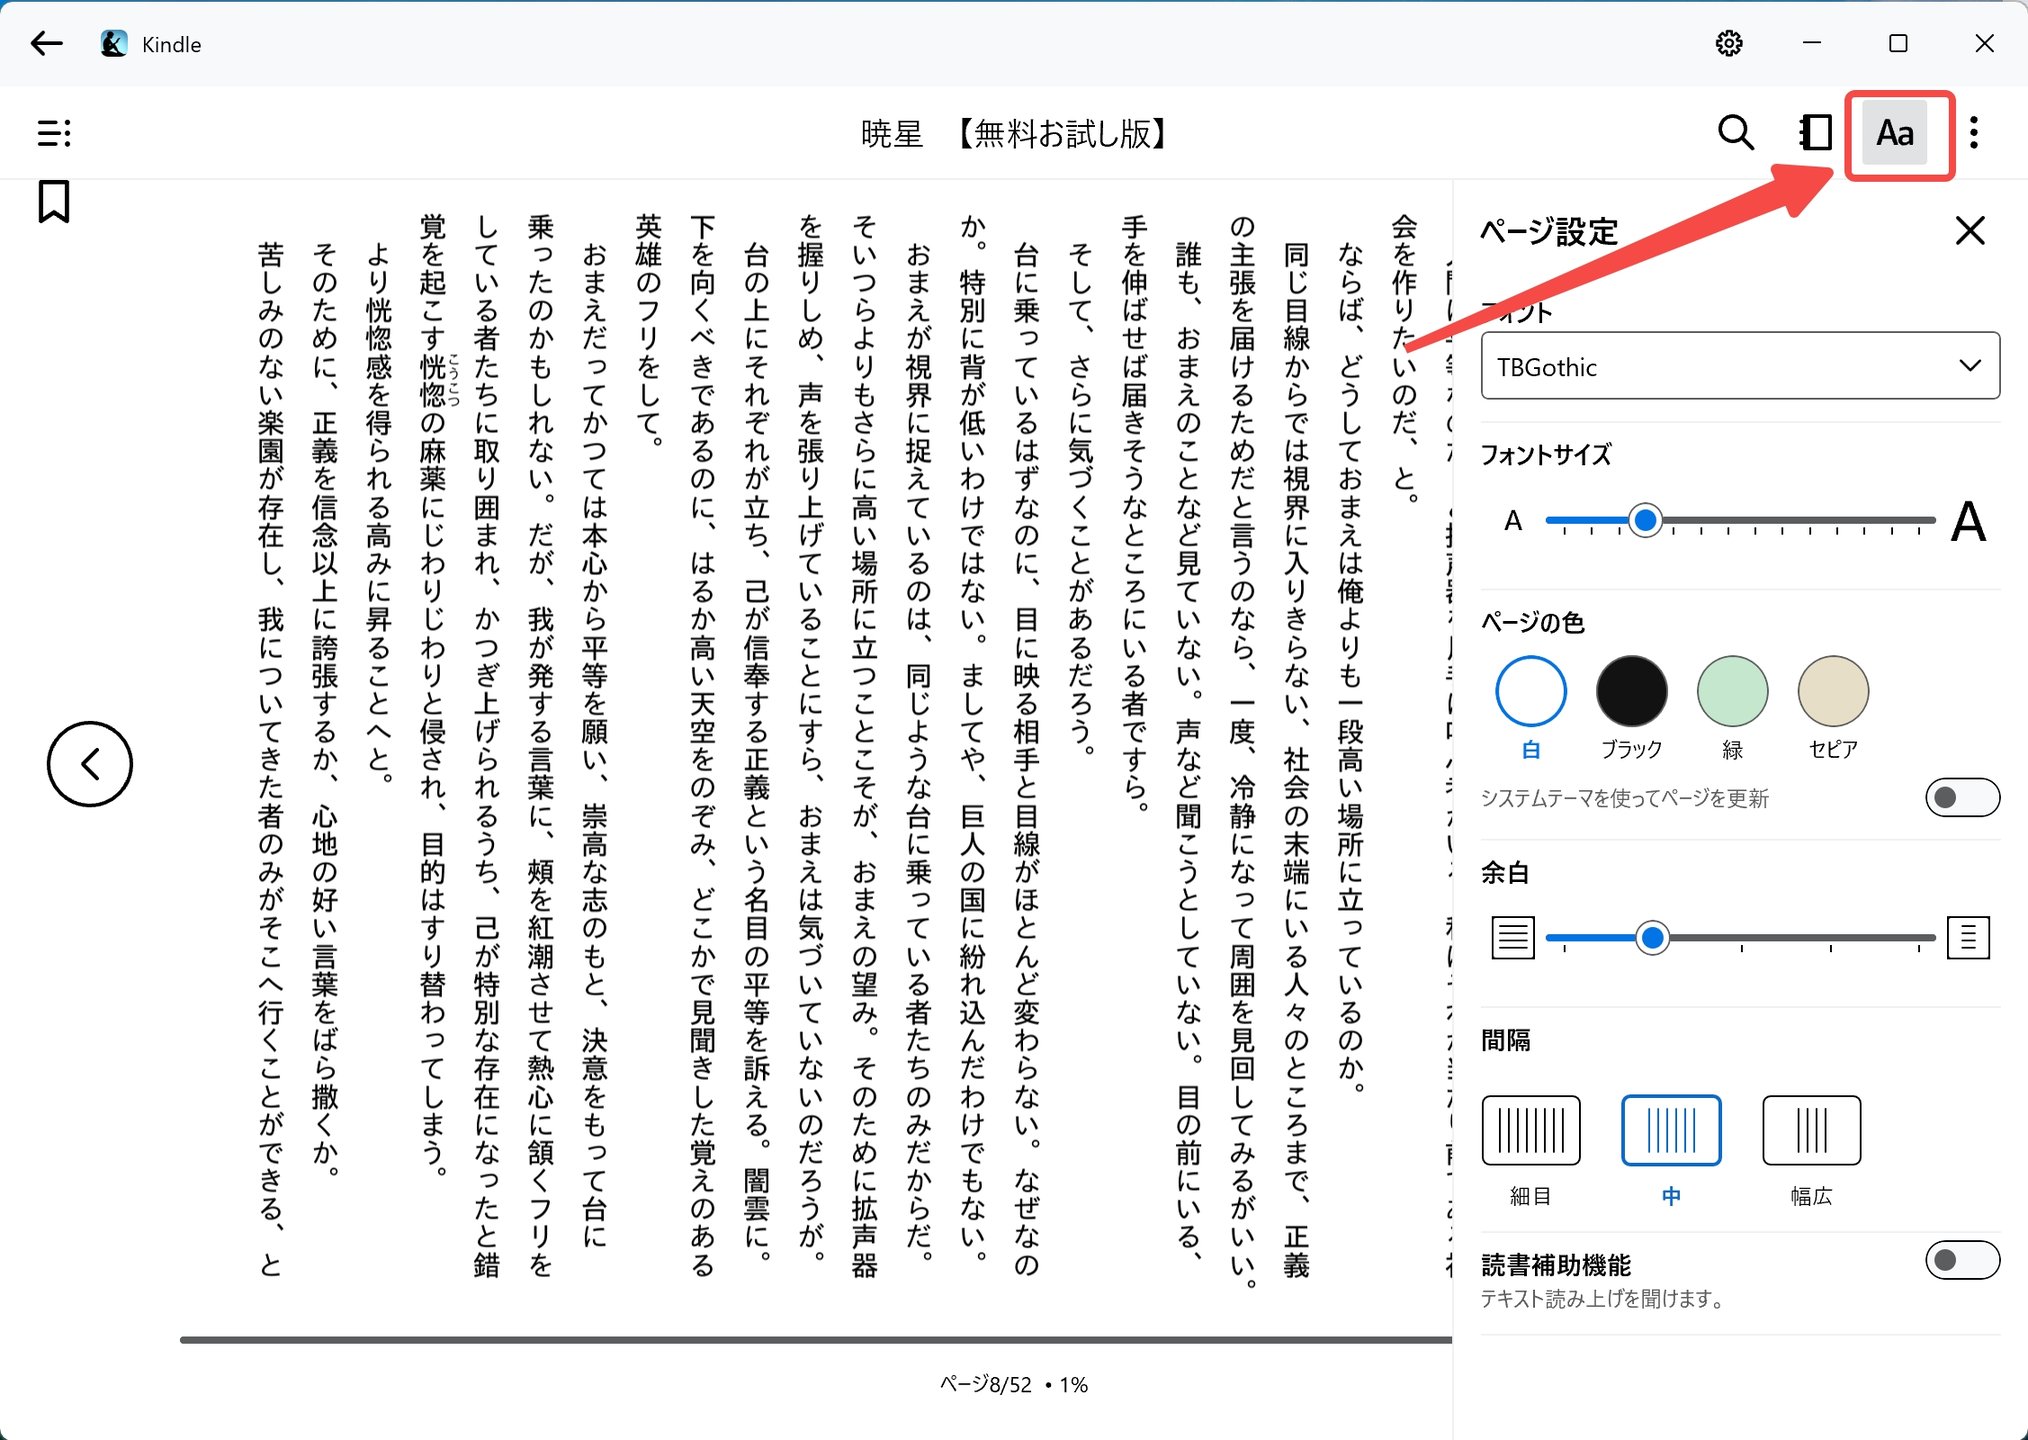Click the フォントサイズ label
Screen dimensions: 2028x1440
(1546, 455)
